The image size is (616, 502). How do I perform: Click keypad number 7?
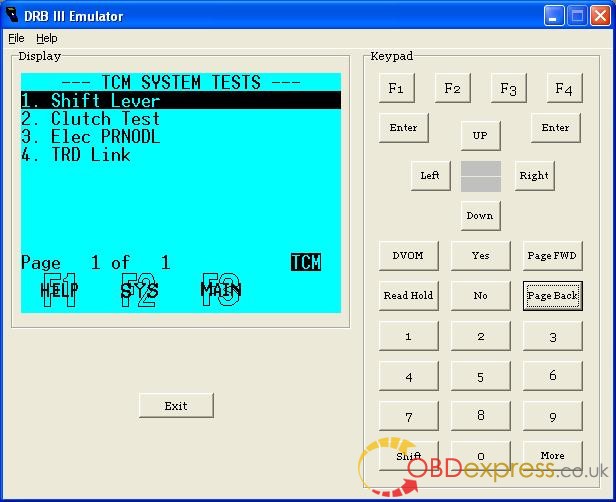coord(409,416)
